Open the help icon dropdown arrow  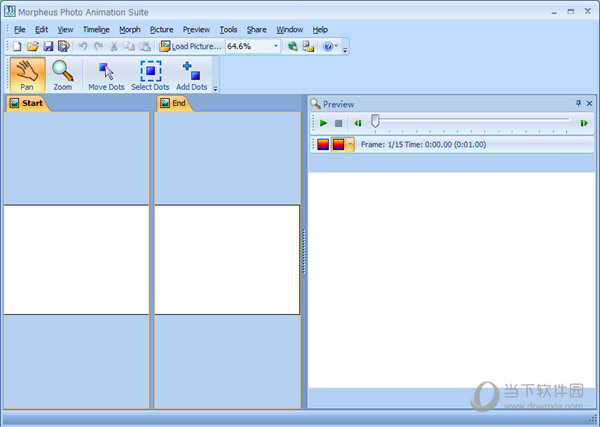click(336, 46)
